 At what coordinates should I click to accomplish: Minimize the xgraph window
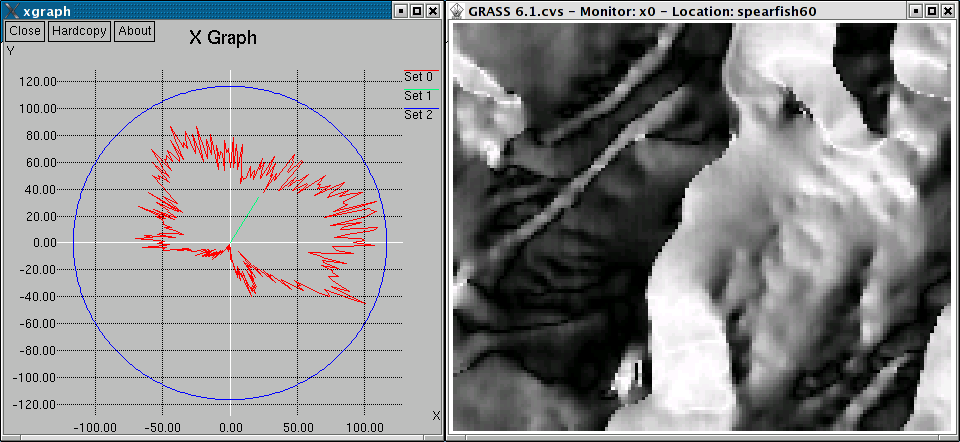[401, 11]
